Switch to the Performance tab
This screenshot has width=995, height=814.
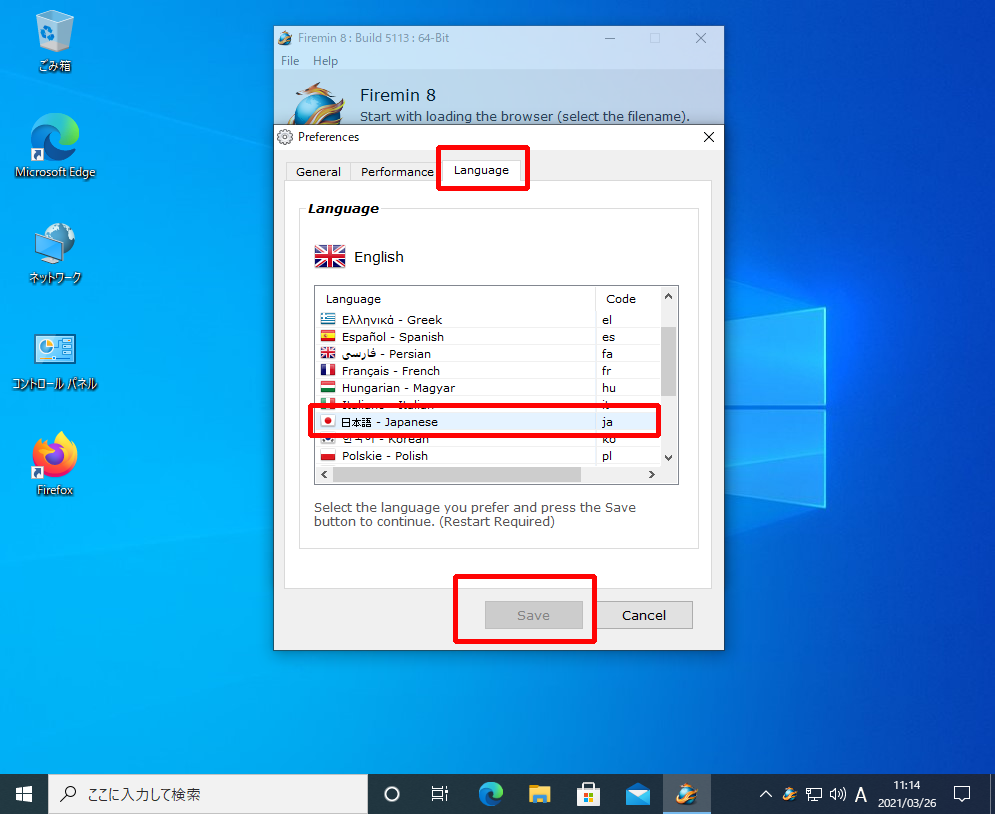click(397, 172)
